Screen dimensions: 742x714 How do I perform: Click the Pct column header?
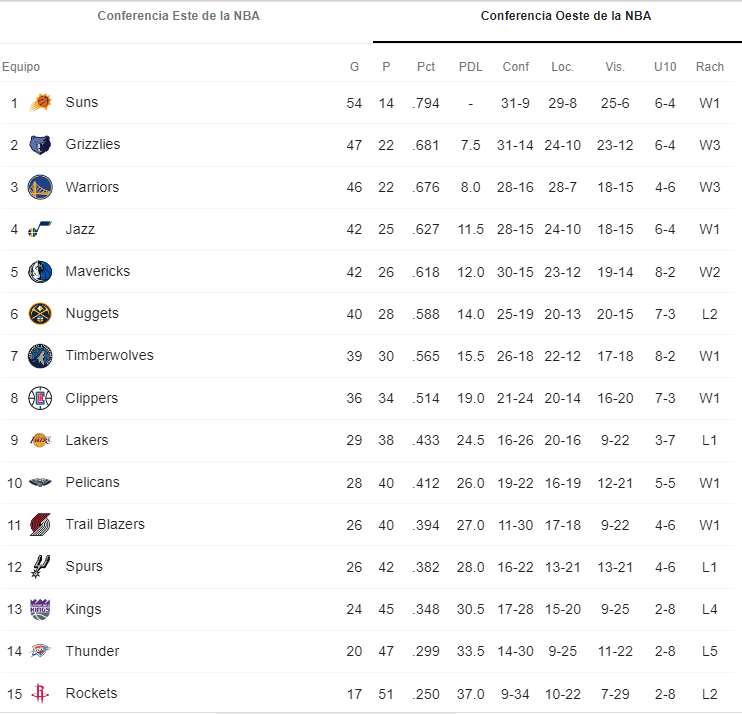[x=426, y=67]
